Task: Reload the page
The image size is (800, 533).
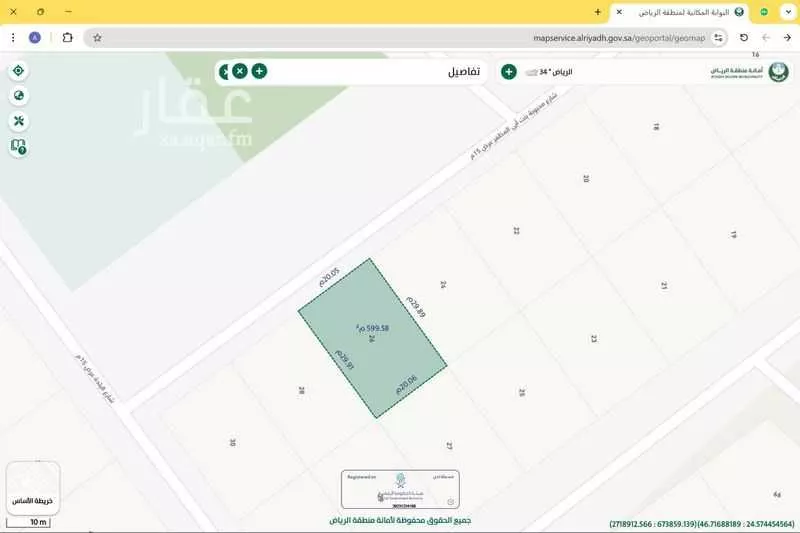Action: click(x=743, y=38)
